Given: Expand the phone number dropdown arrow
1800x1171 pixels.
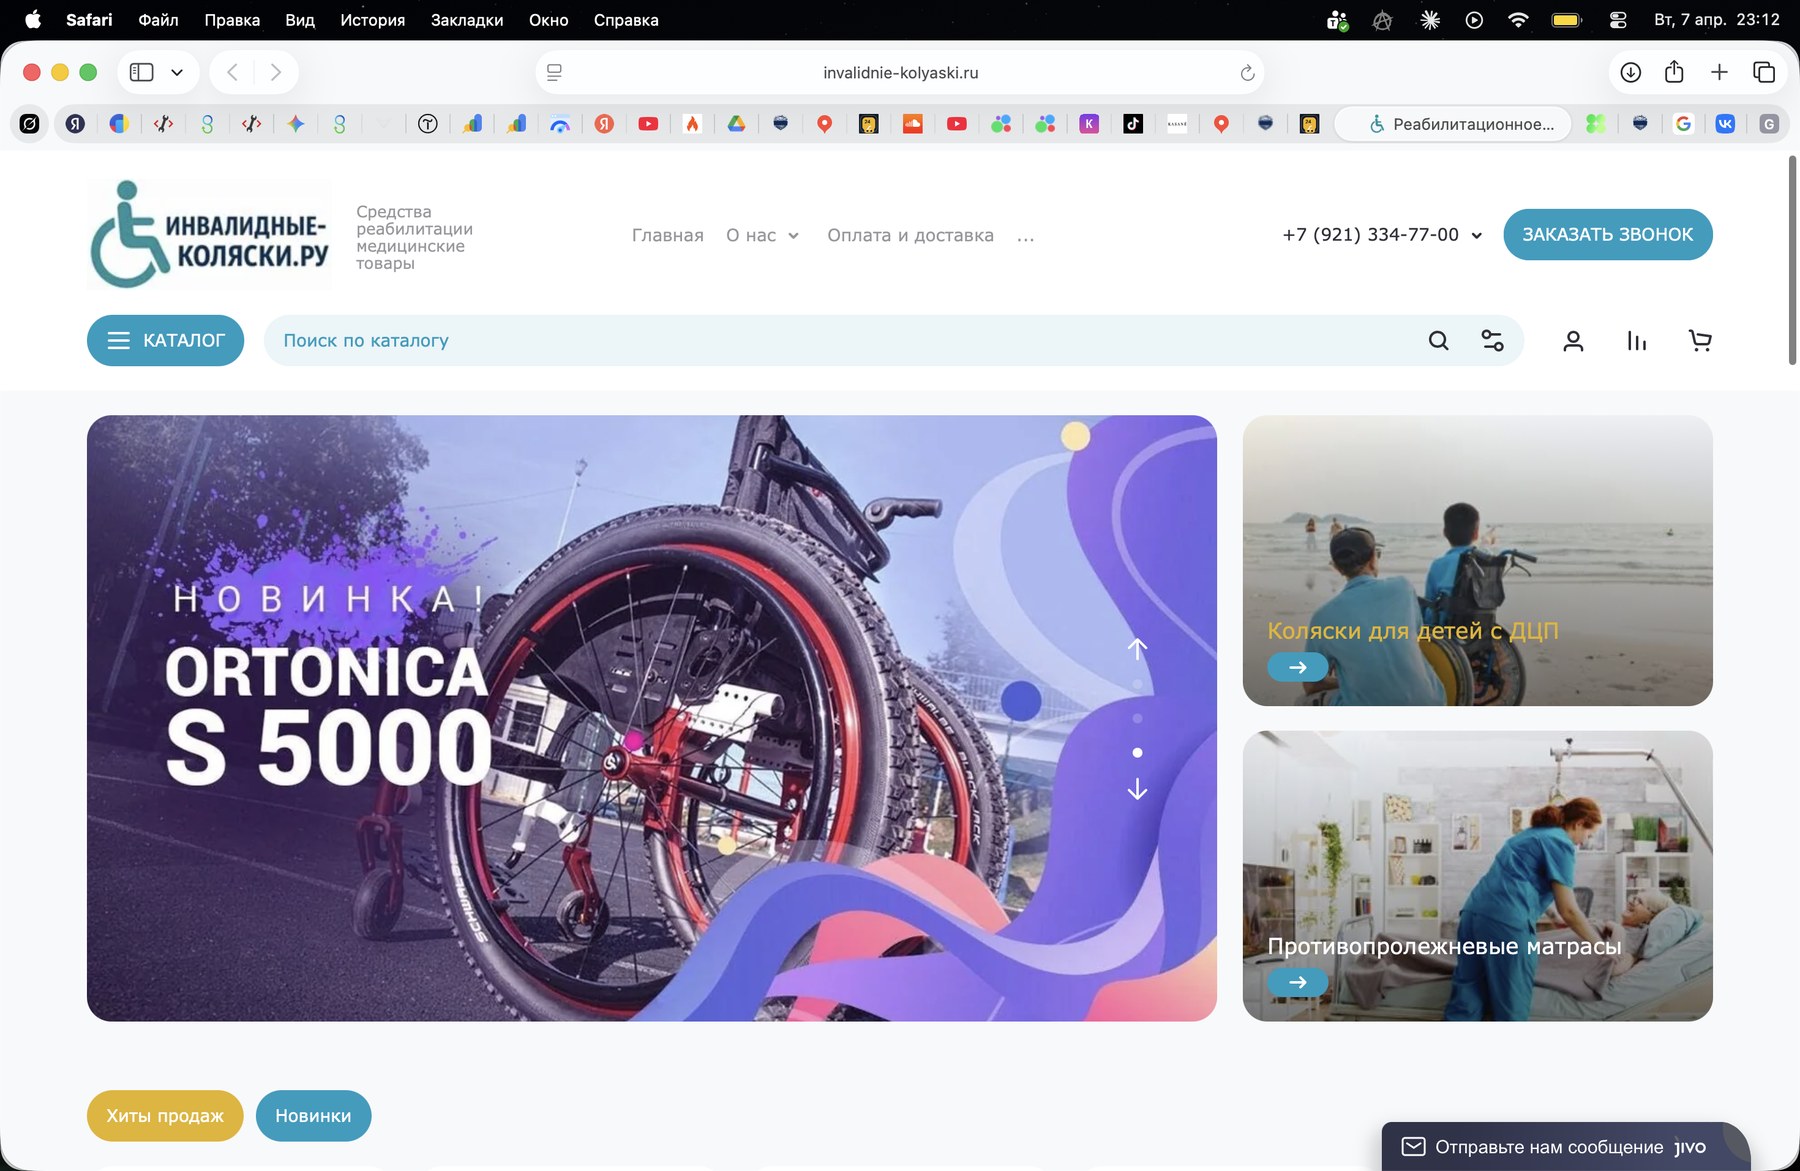Looking at the screenshot, I should [x=1476, y=236].
